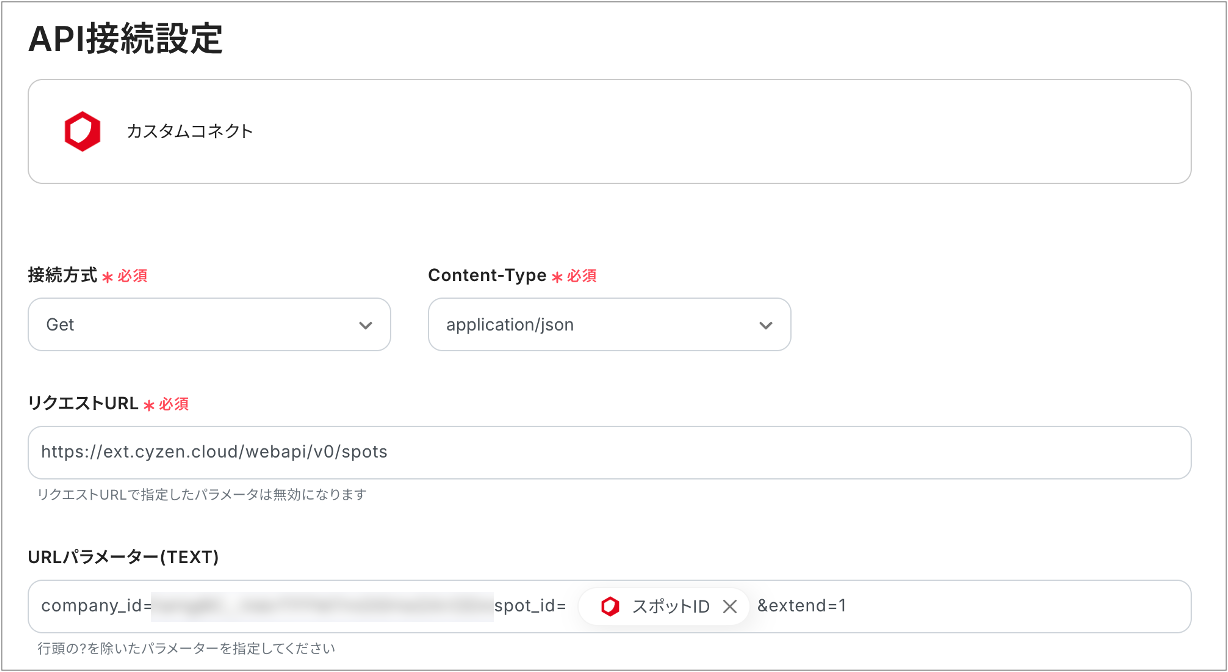Open the 接続方式 dropdown showing Get

(x=209, y=325)
